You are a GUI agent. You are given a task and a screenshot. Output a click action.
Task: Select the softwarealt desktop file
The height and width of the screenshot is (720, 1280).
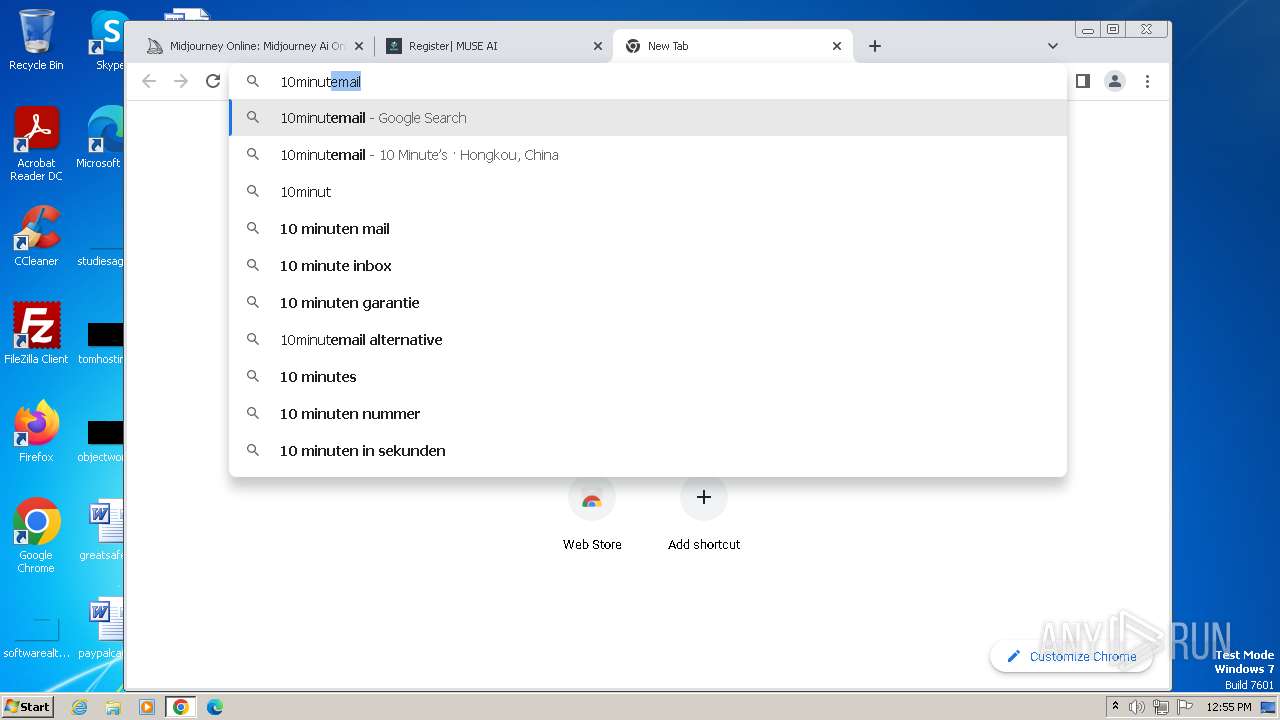[36, 640]
